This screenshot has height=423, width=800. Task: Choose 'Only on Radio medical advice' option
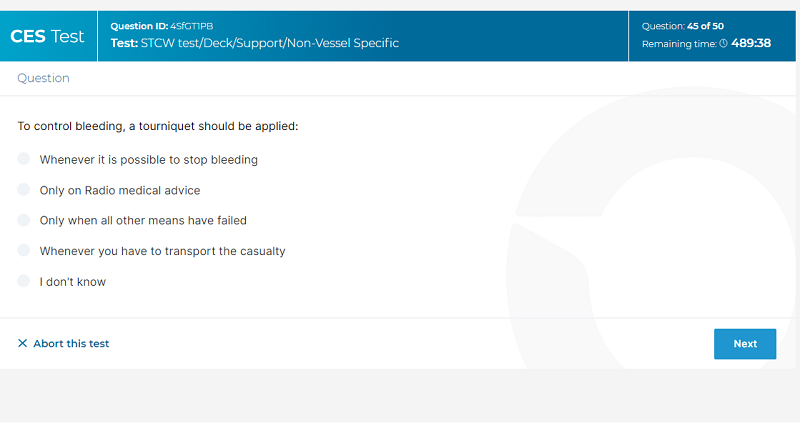tap(23, 189)
